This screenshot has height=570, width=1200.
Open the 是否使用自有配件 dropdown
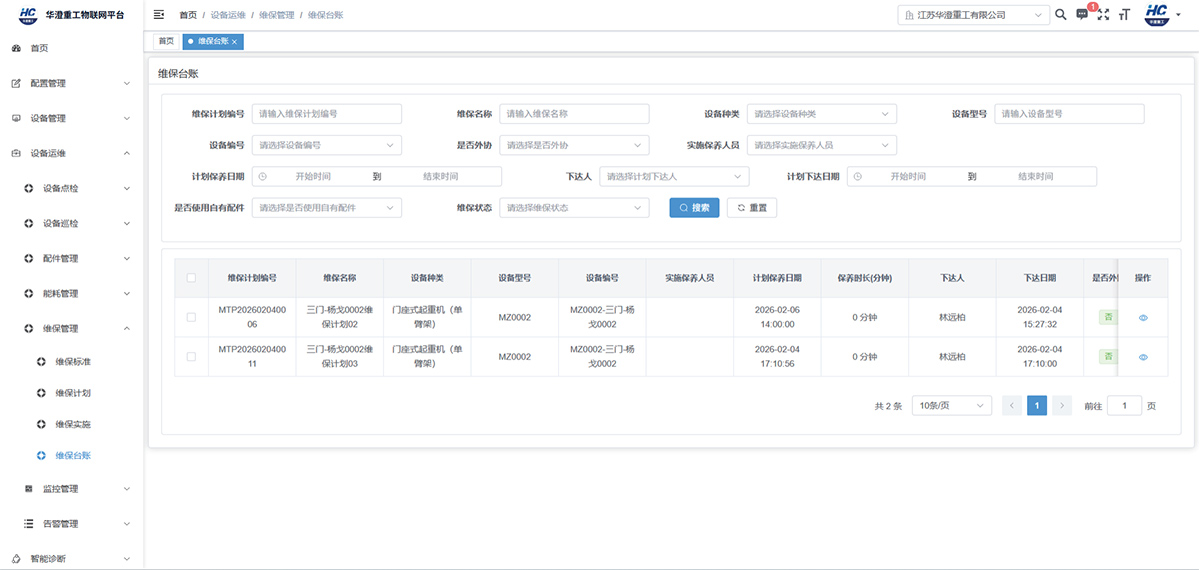tap(327, 207)
